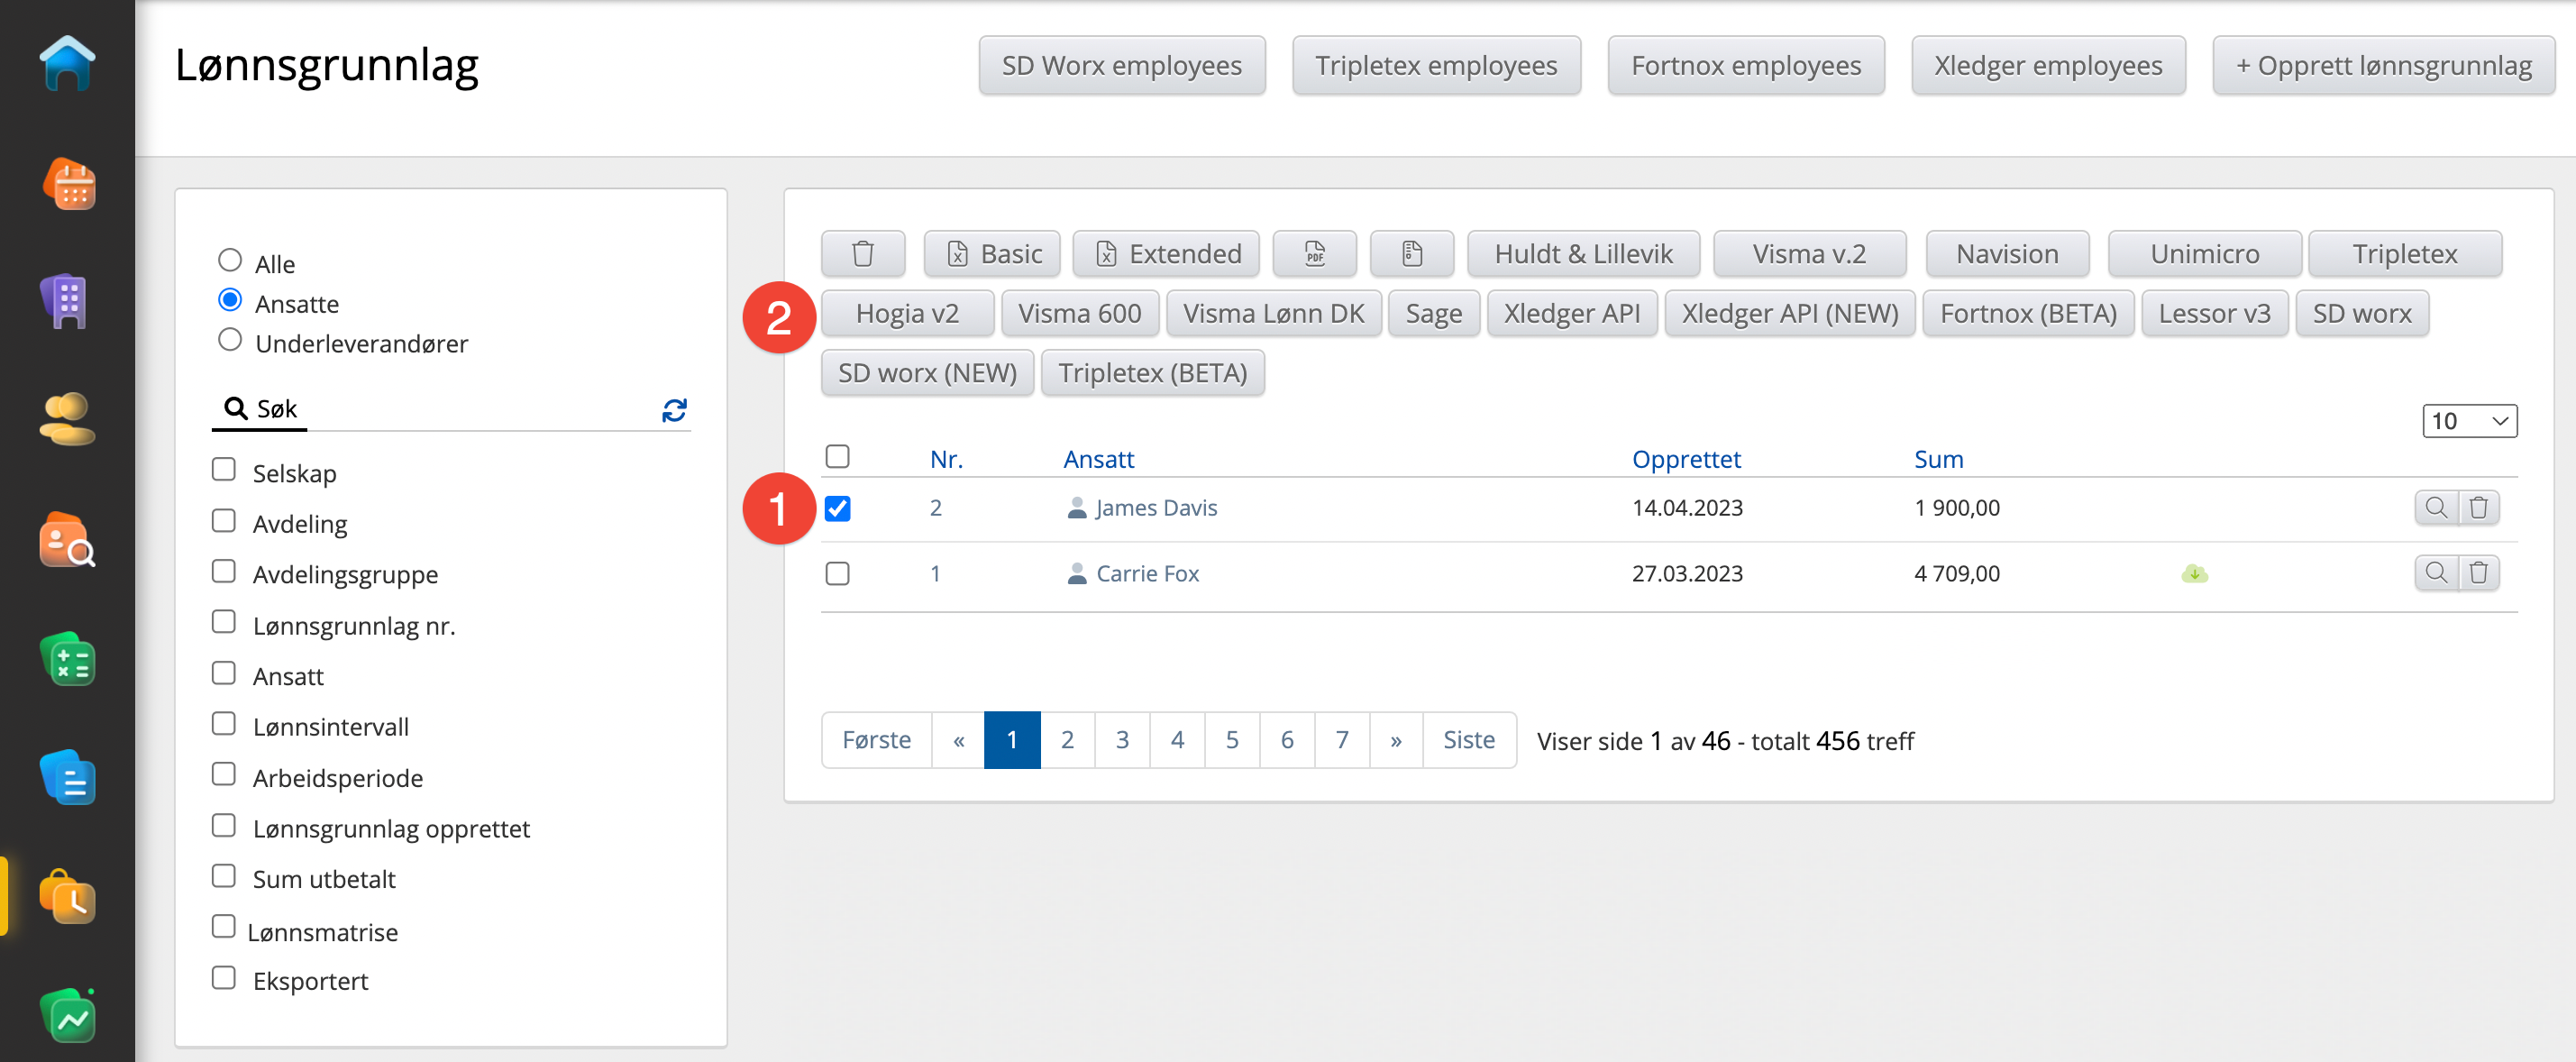Delete Carrie Fox row with trash icon
Image resolution: width=2576 pixels, height=1062 pixels.
[2478, 573]
